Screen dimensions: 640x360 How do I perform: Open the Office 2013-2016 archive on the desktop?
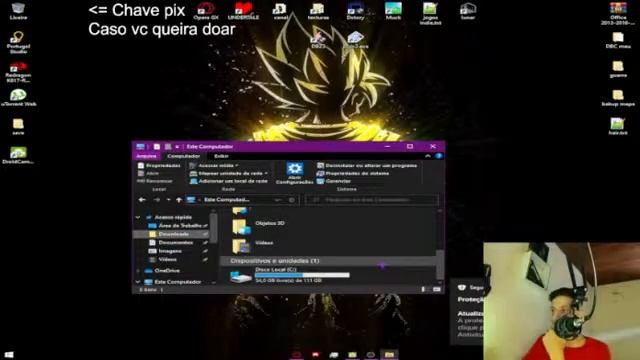click(618, 13)
